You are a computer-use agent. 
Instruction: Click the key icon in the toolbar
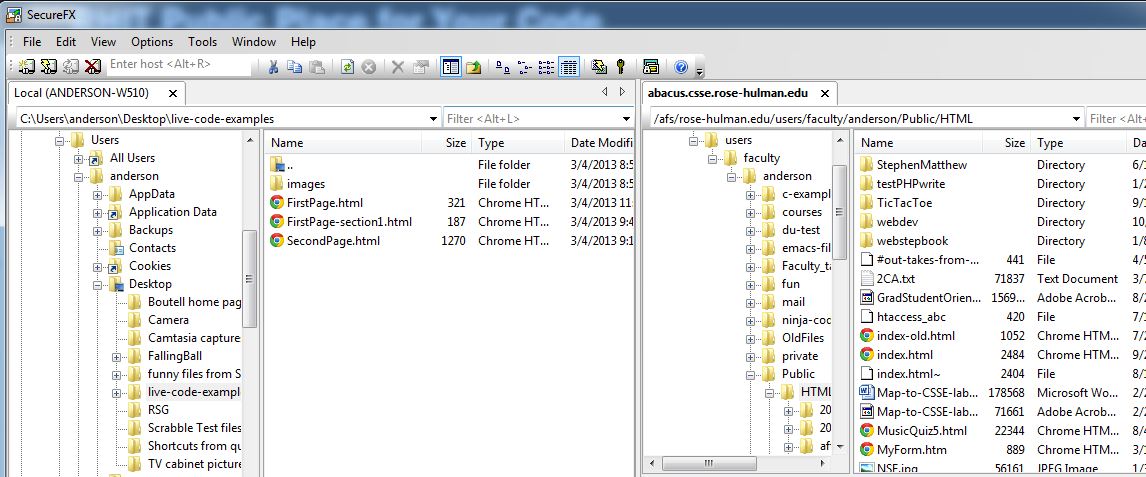620,67
